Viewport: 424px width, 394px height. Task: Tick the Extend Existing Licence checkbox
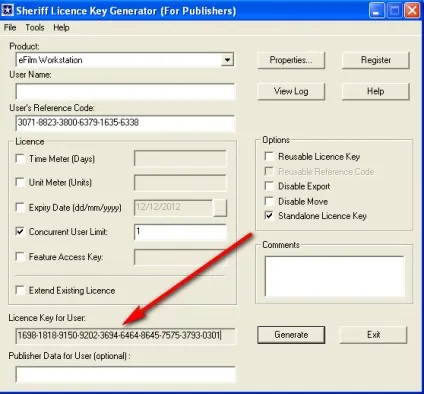(20, 290)
